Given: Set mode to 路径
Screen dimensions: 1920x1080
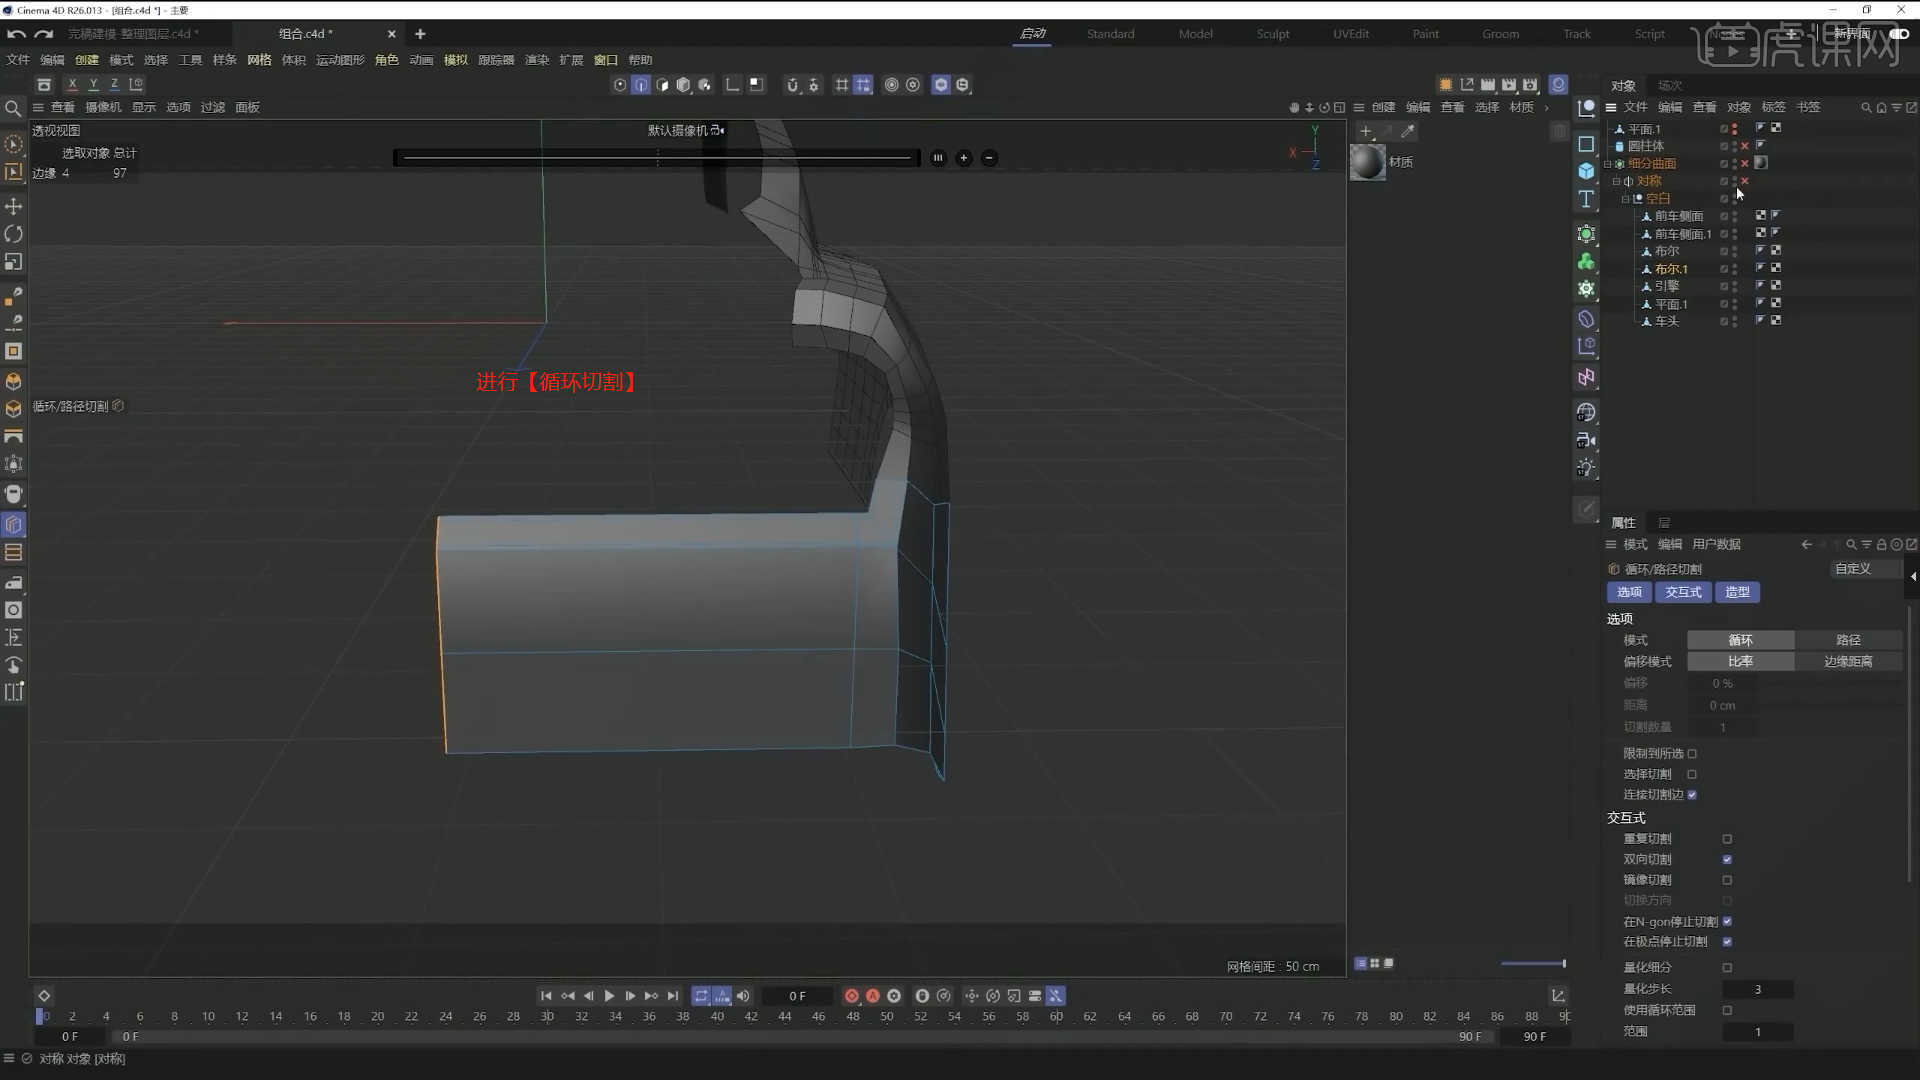Looking at the screenshot, I should 1848,640.
